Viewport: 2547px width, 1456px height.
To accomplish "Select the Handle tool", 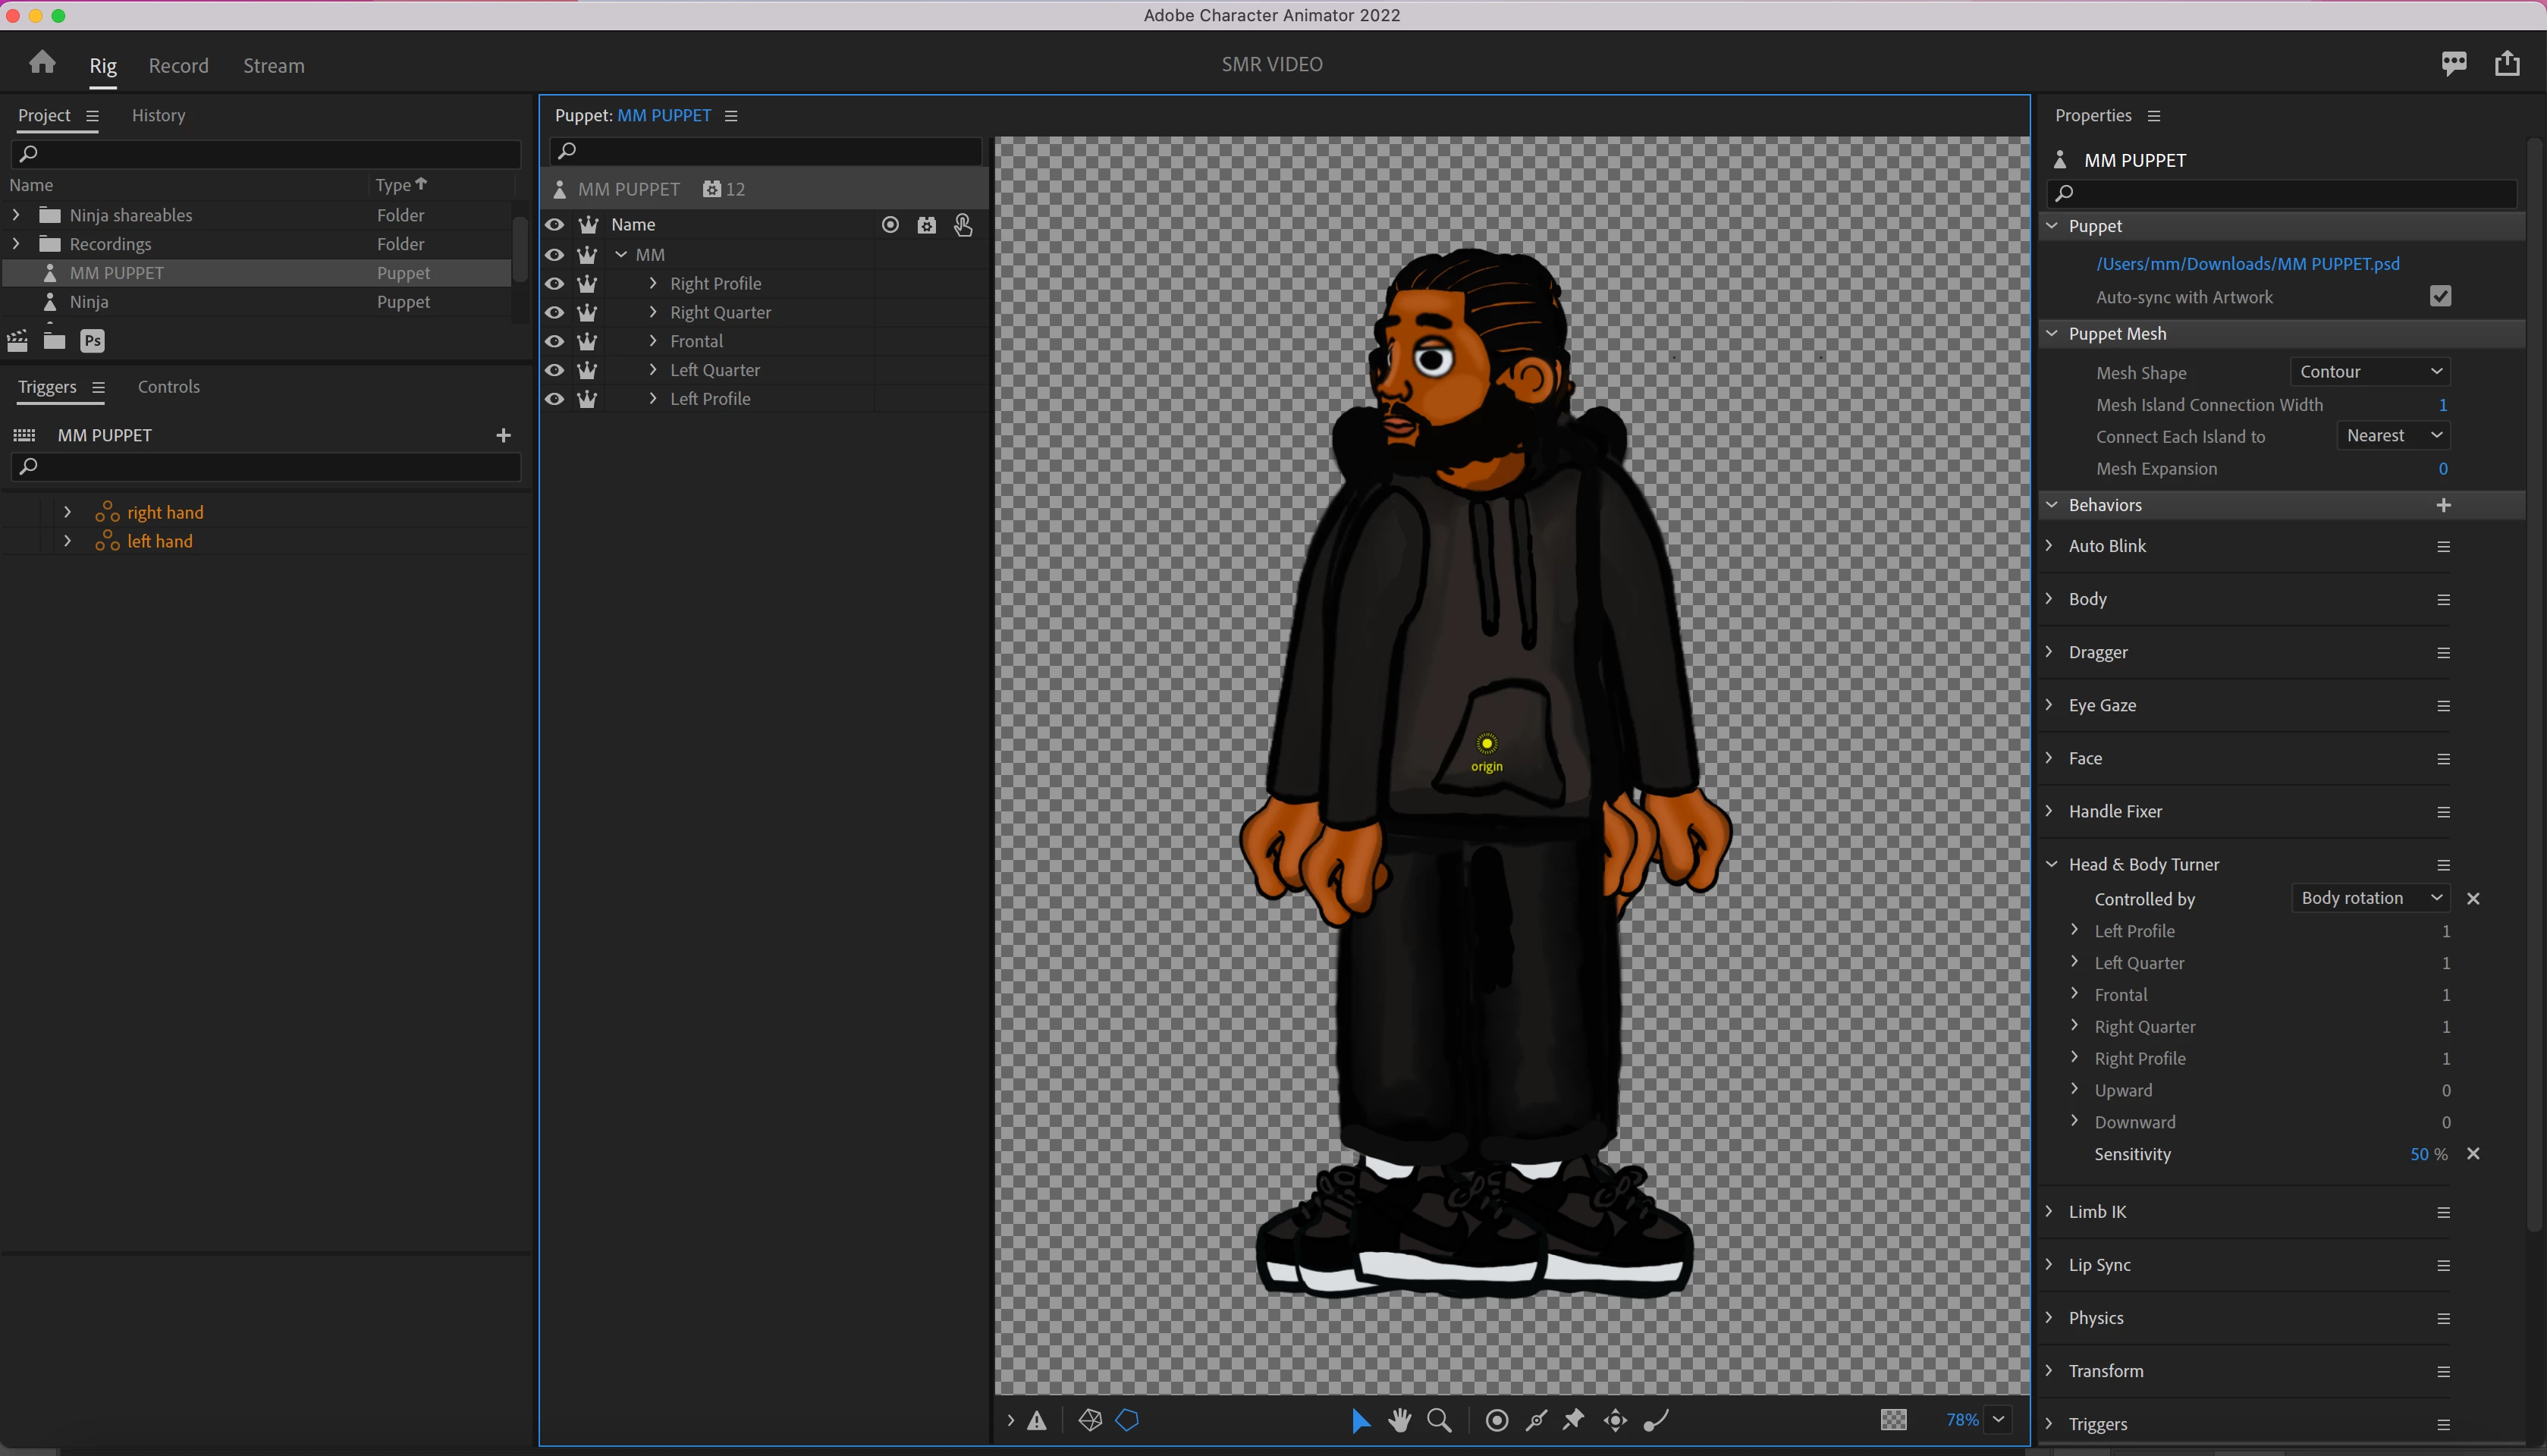I will (1497, 1420).
